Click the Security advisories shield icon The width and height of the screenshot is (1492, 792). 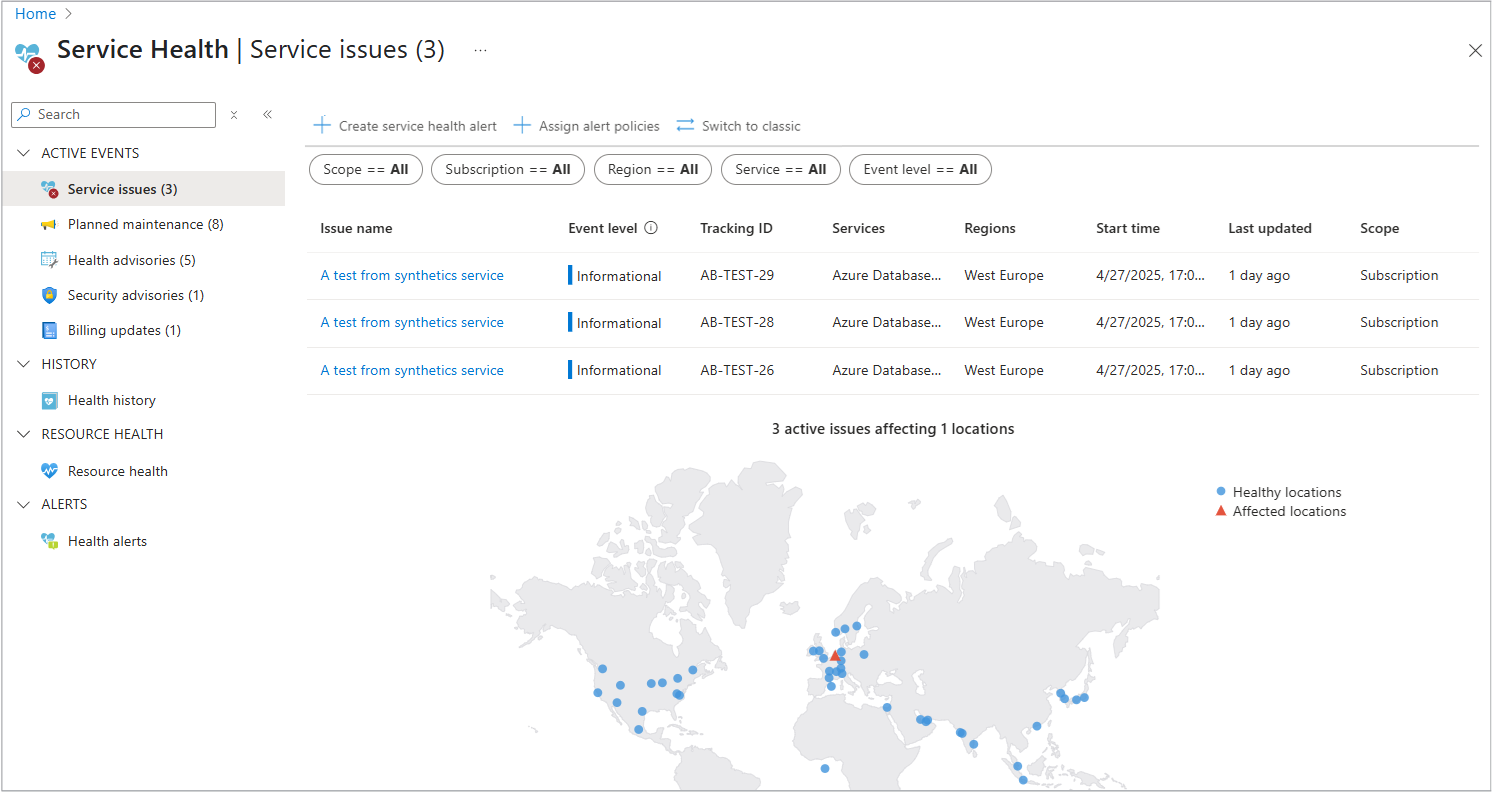(x=49, y=295)
